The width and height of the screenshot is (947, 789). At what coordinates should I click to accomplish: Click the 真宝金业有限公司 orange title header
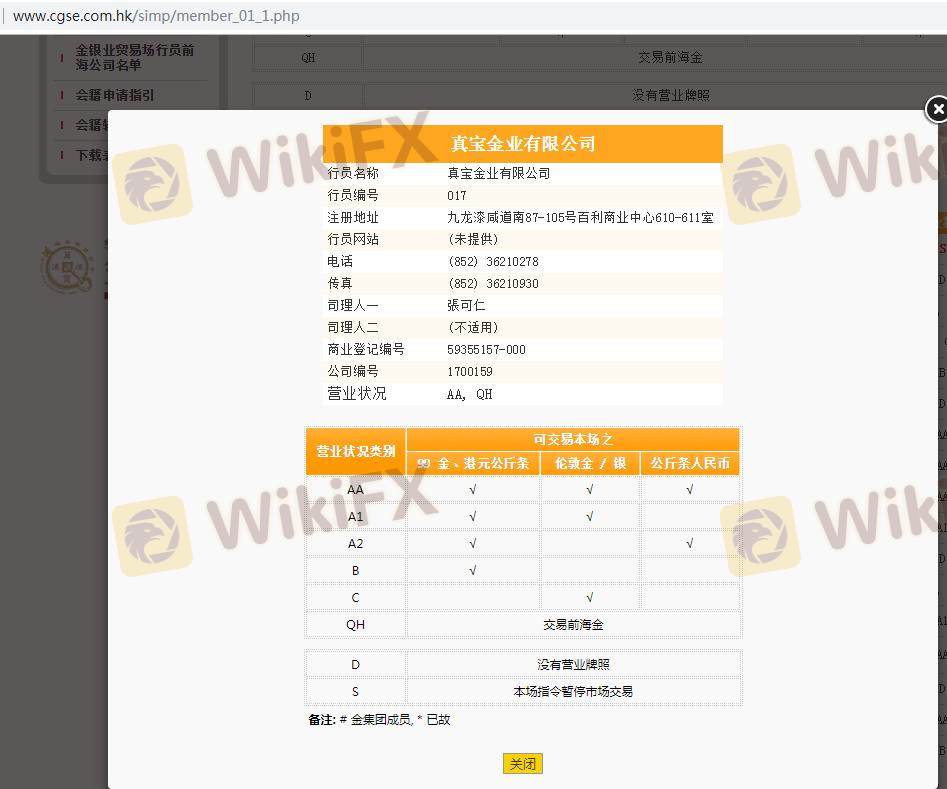(522, 143)
